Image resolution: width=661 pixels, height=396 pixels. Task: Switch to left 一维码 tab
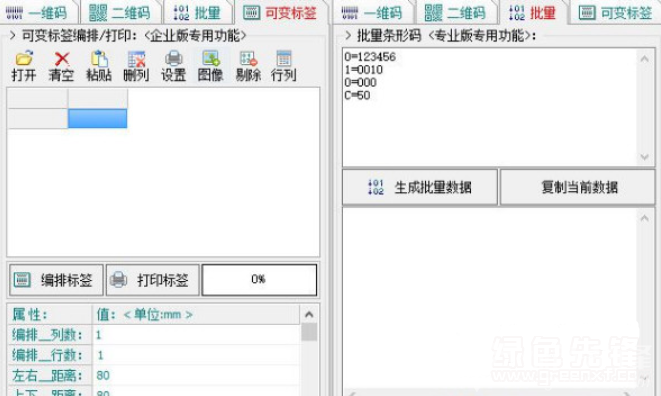[x=37, y=13]
